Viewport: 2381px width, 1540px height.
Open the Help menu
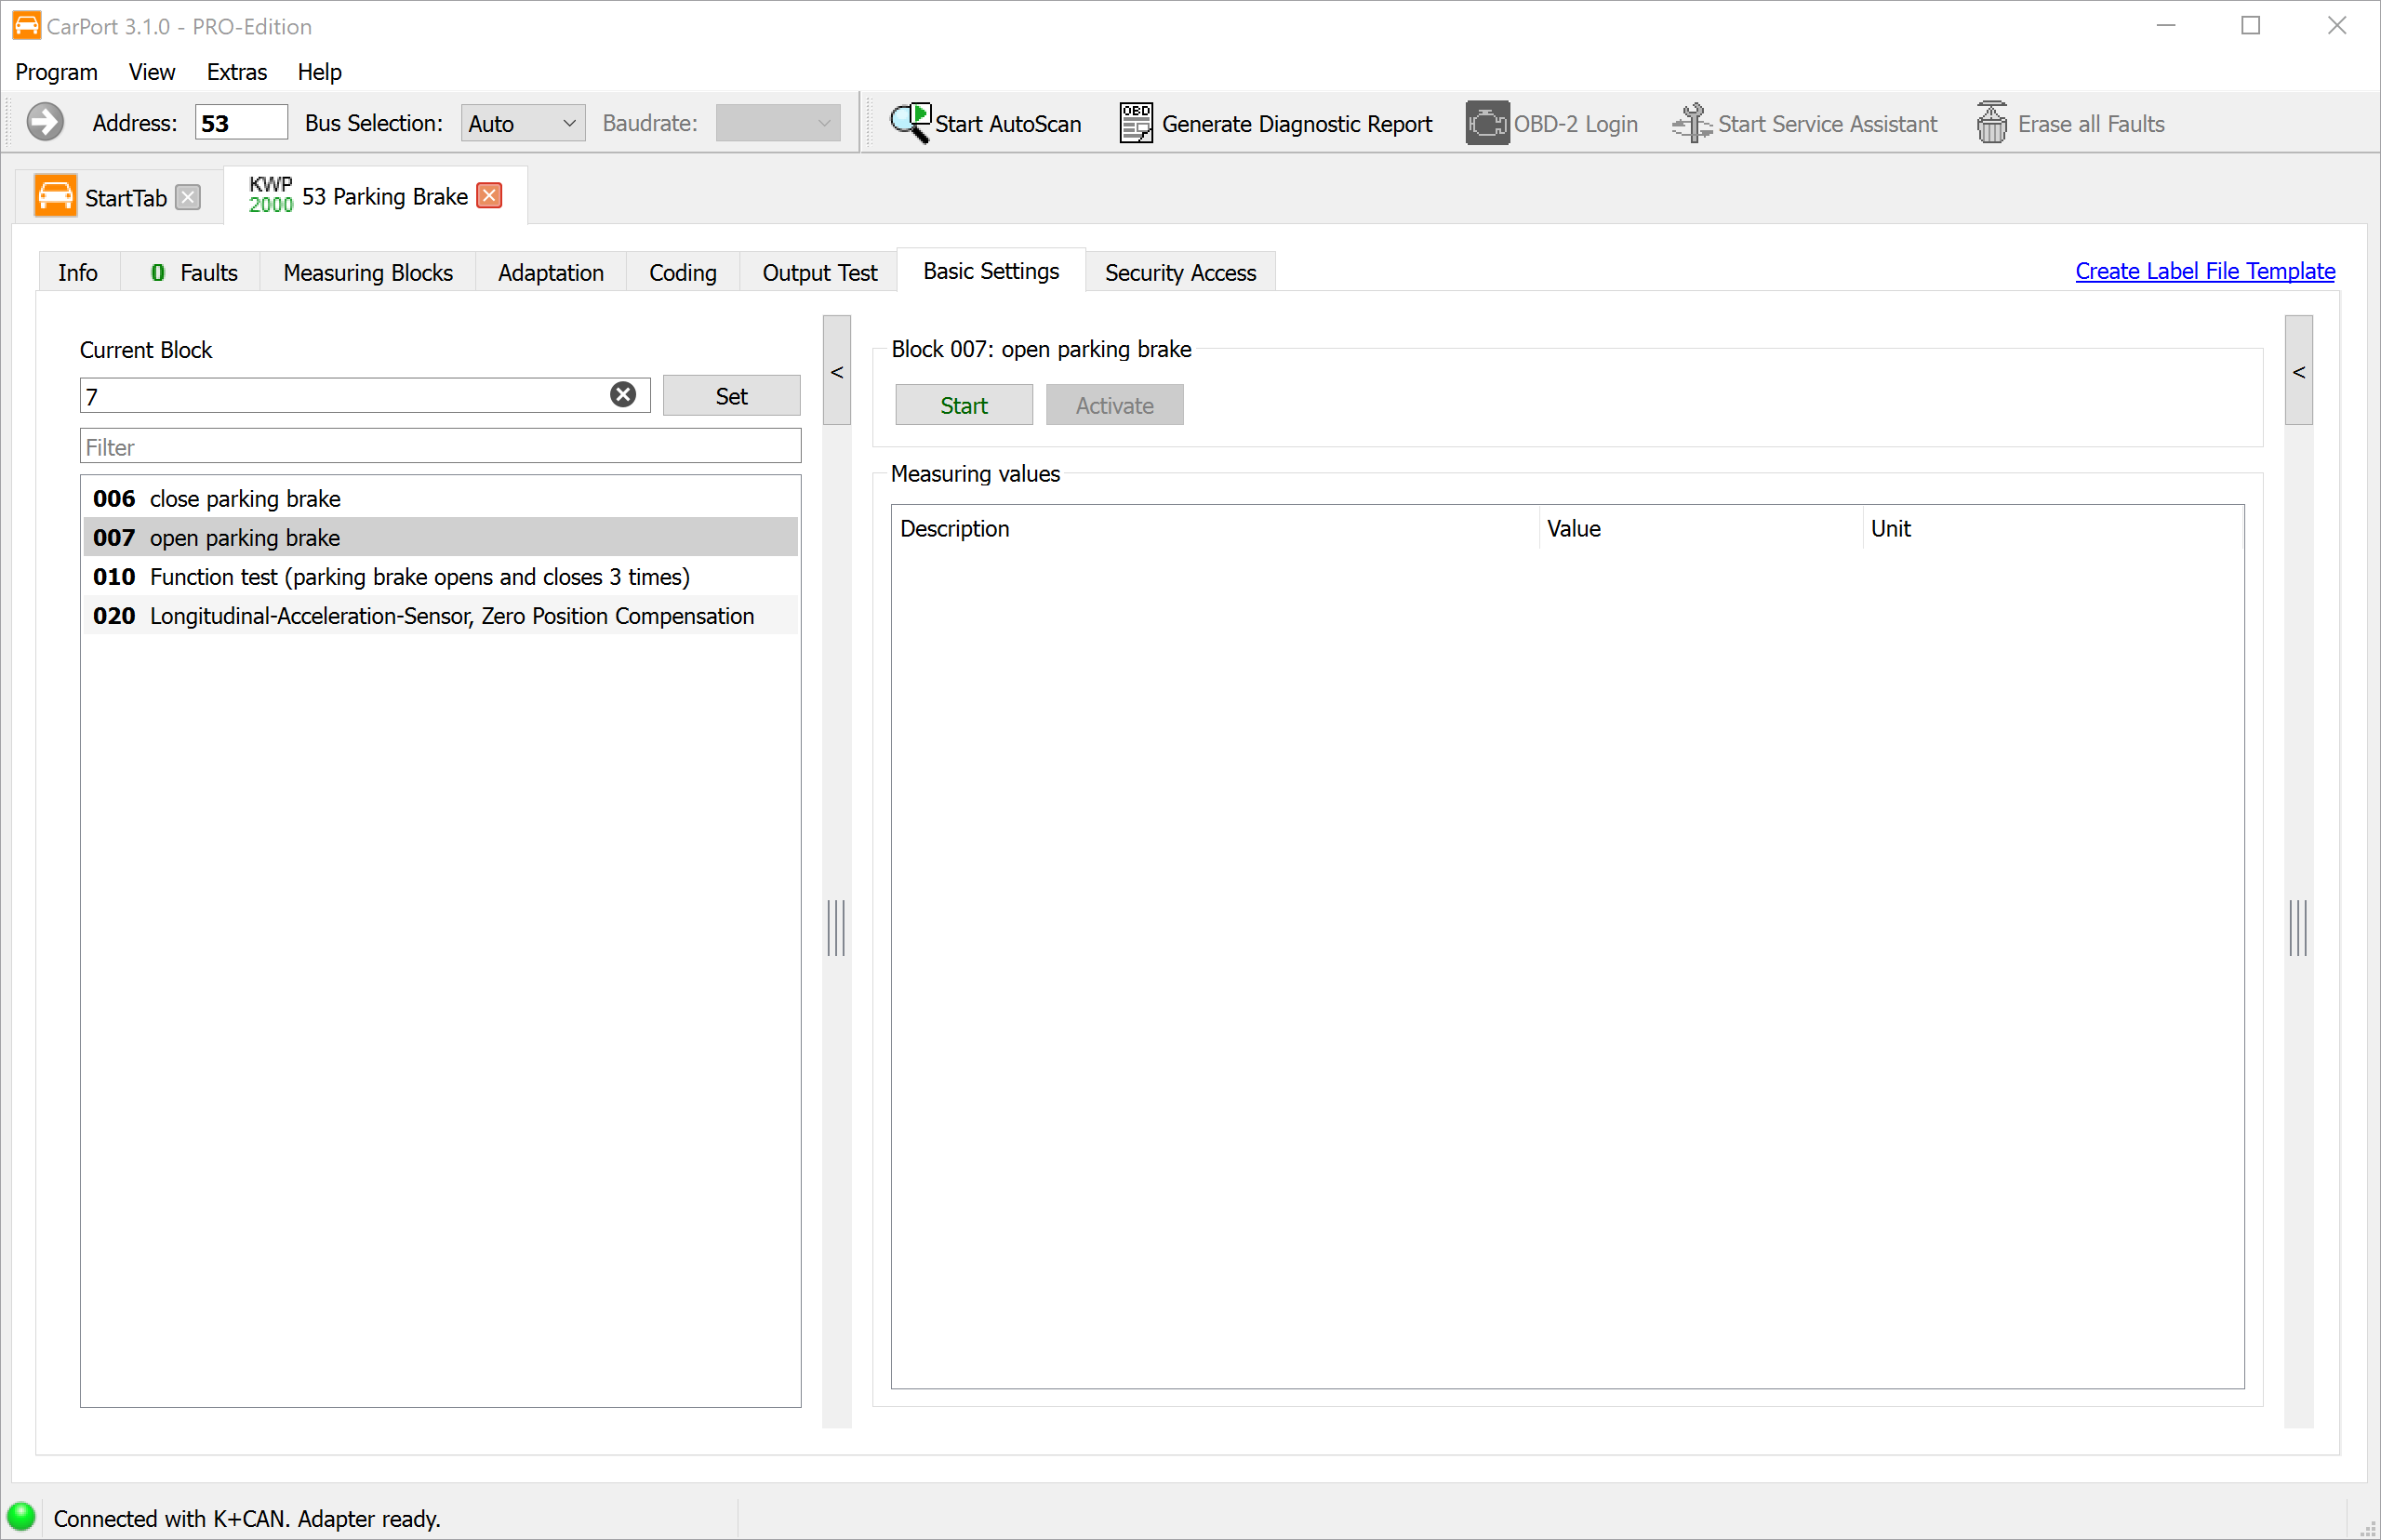(319, 72)
